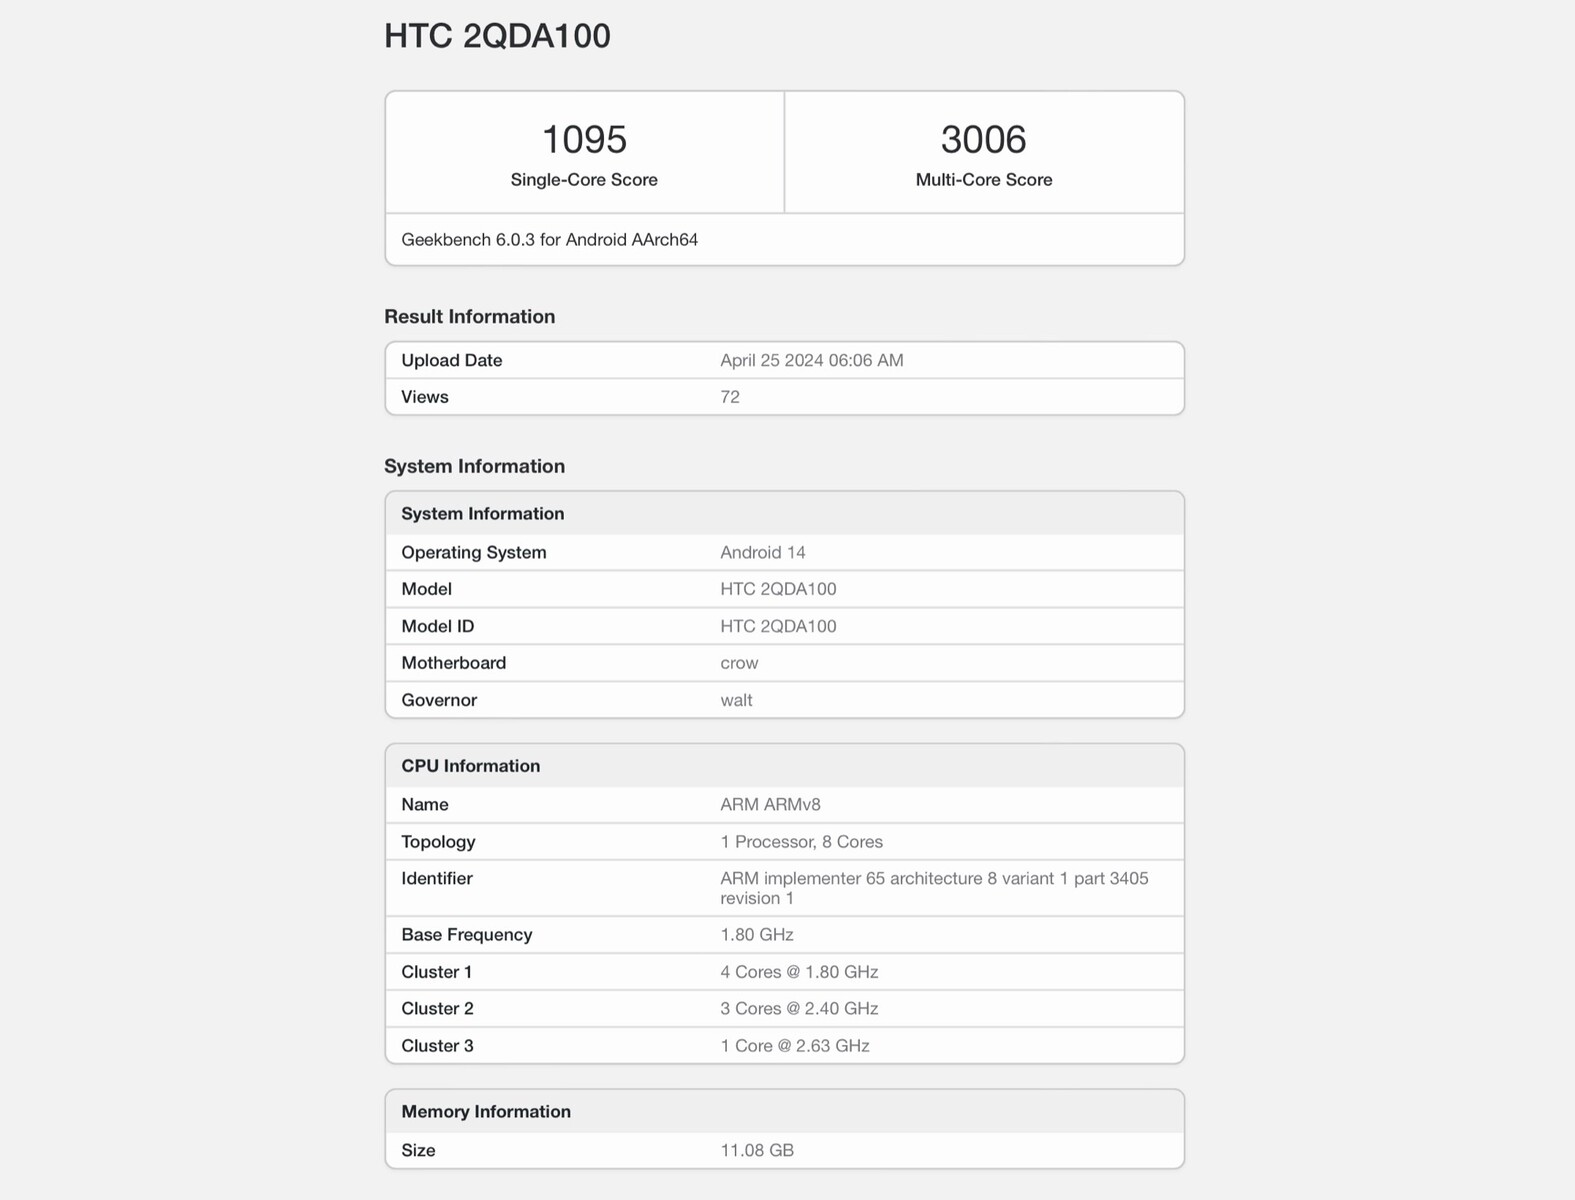Viewport: 1575px width, 1200px height.
Task: Select the memory size value "11.08 GB"
Action: 757,1150
